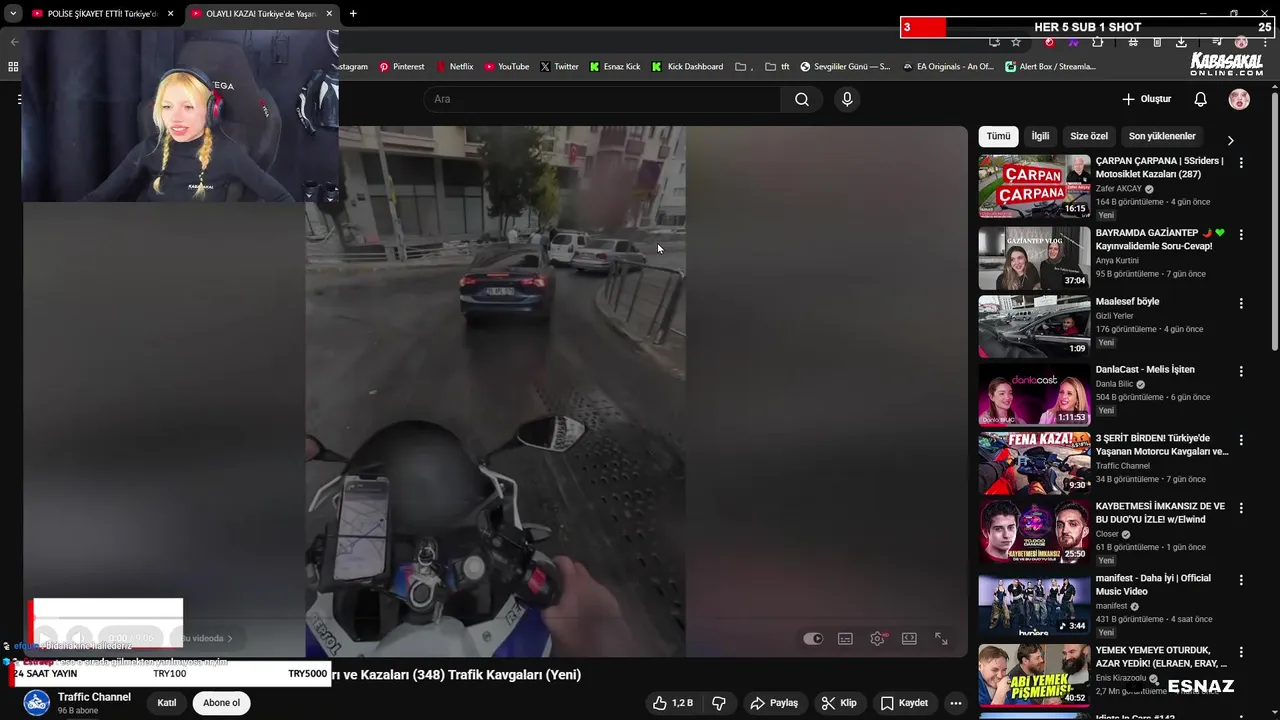The height and width of the screenshot is (720, 1280).
Task: Open the Pinterest bookmark
Action: pos(401,67)
